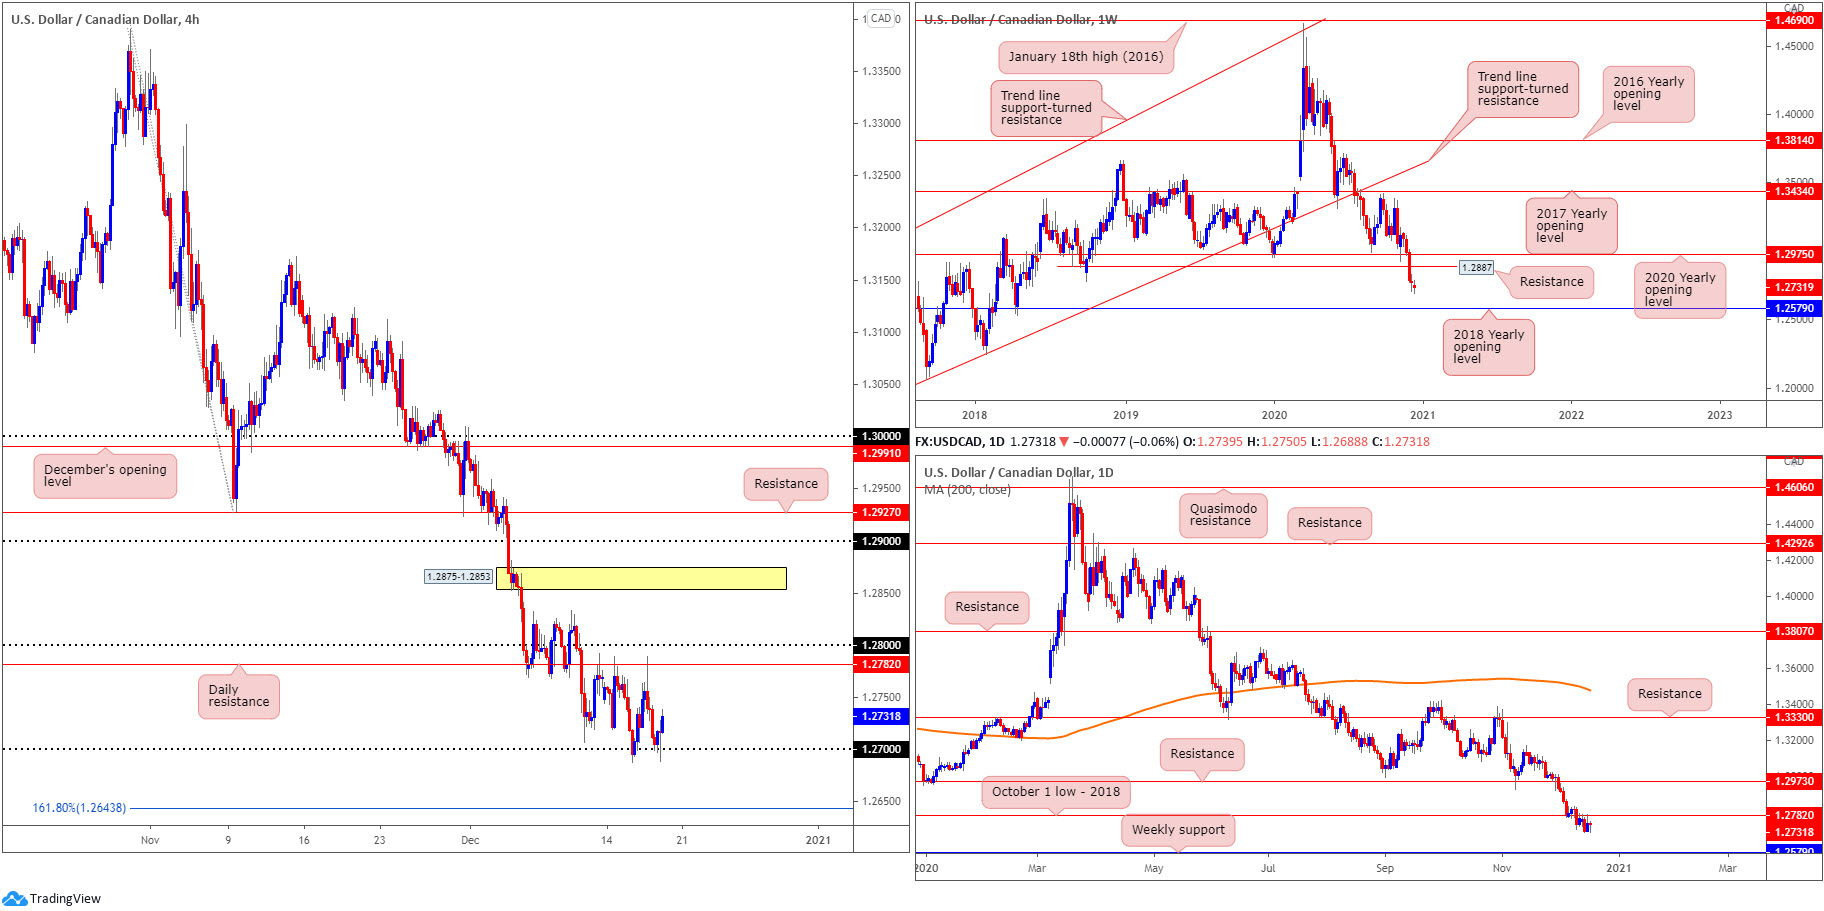The width and height of the screenshot is (1824, 911).
Task: Select the December's opening level annotation
Action: 105,476
